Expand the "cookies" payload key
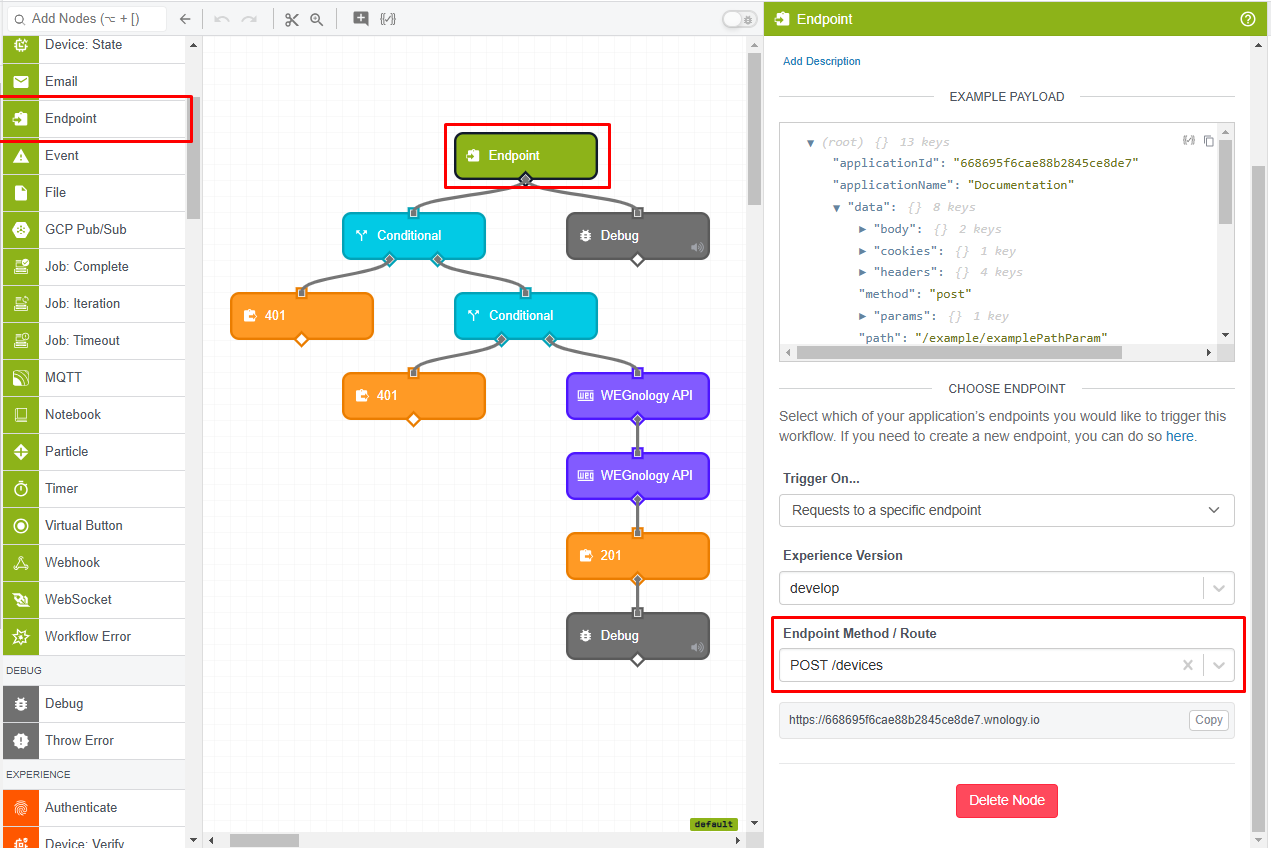The width and height of the screenshot is (1271, 848). 863,251
